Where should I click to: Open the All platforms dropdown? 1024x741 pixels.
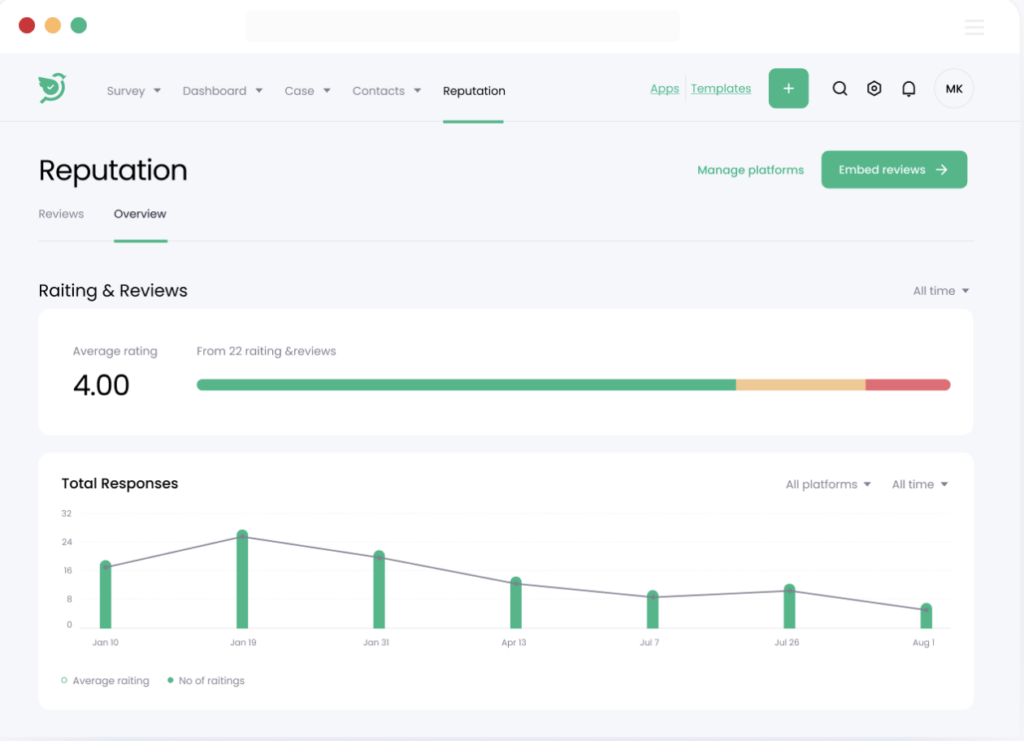(x=827, y=484)
